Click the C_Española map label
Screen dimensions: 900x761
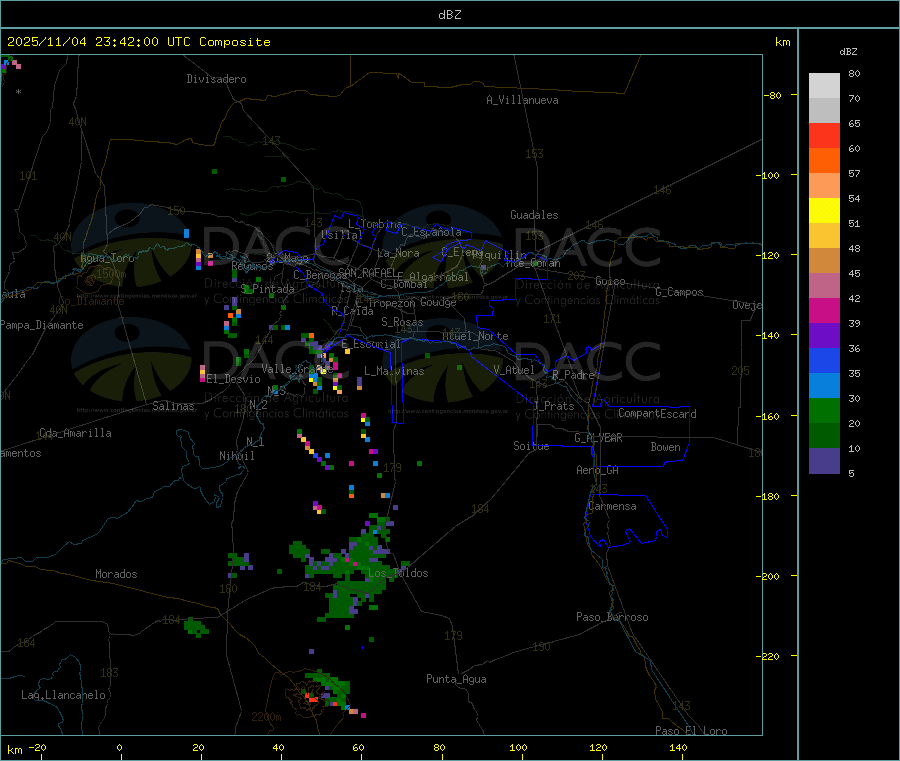431,232
